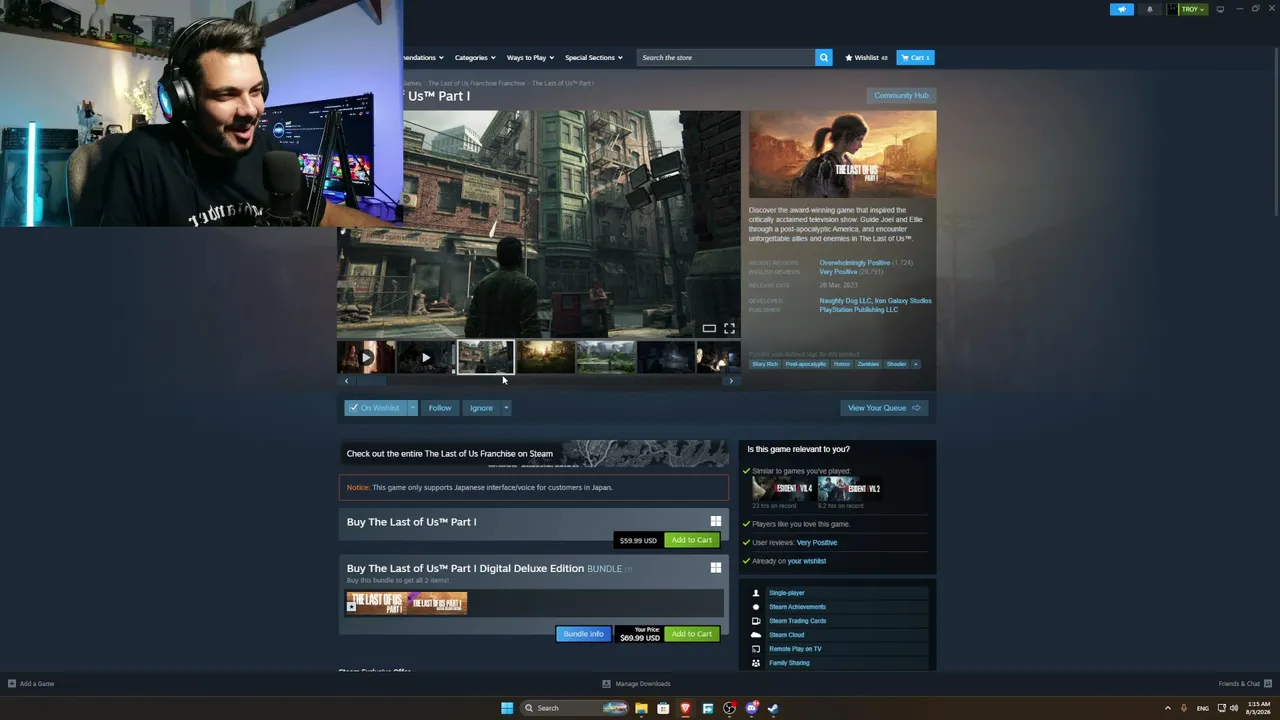1280x720 pixels.
Task: Open File Explorer from the taskbar
Action: coord(641,708)
